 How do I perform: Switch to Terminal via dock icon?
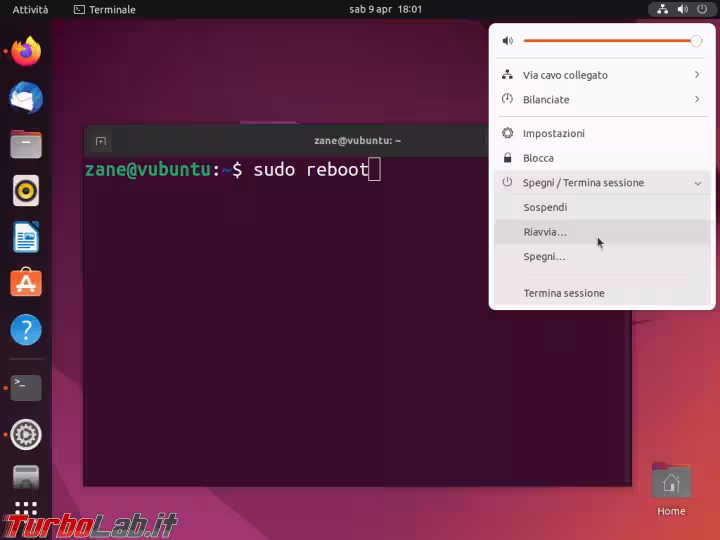(x=26, y=388)
